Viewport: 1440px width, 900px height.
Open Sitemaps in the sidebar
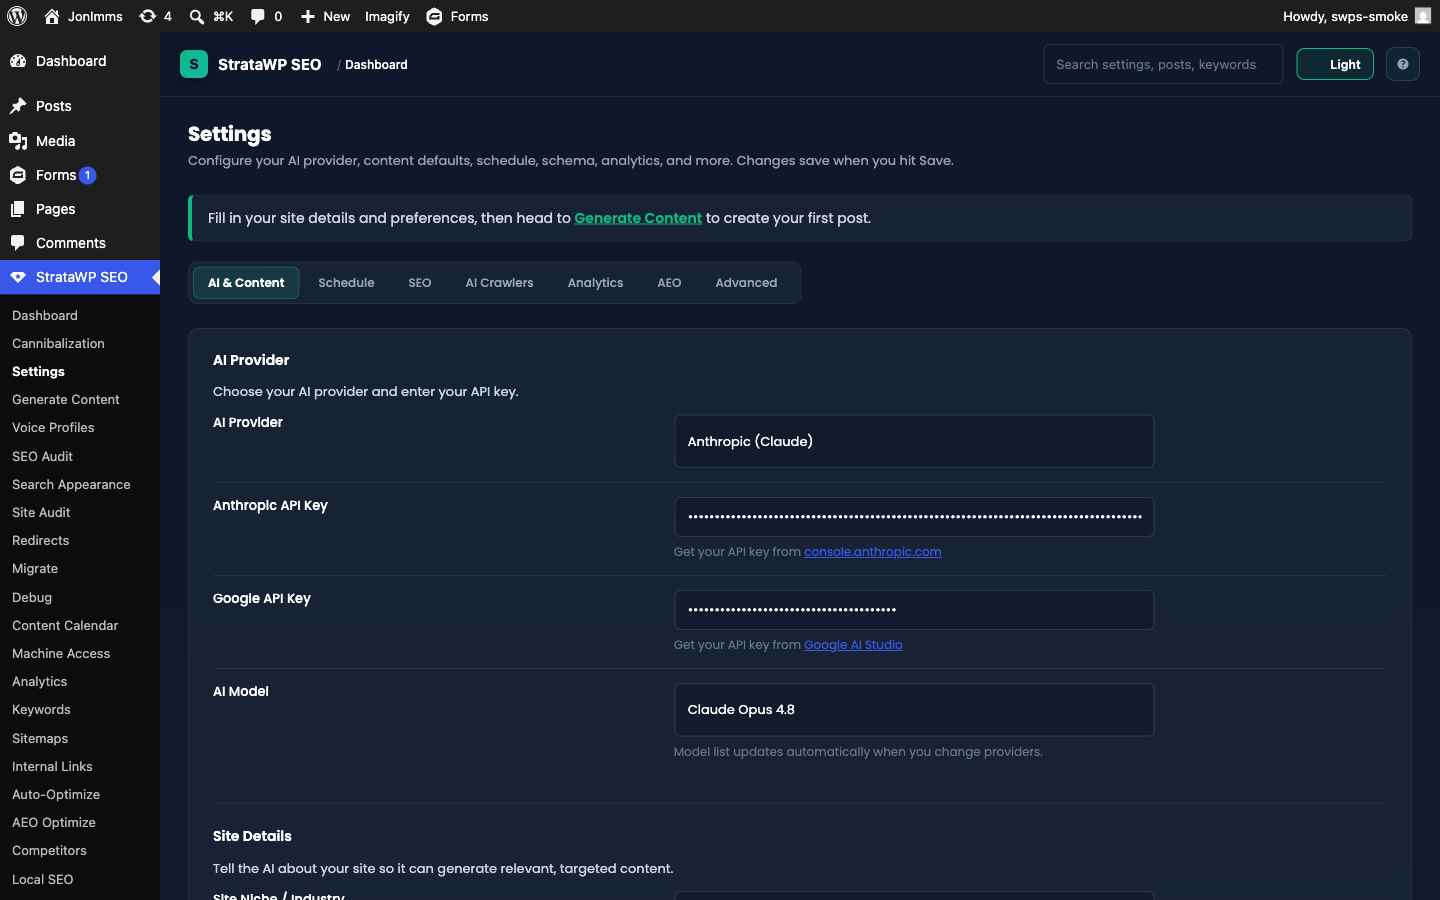(x=40, y=738)
